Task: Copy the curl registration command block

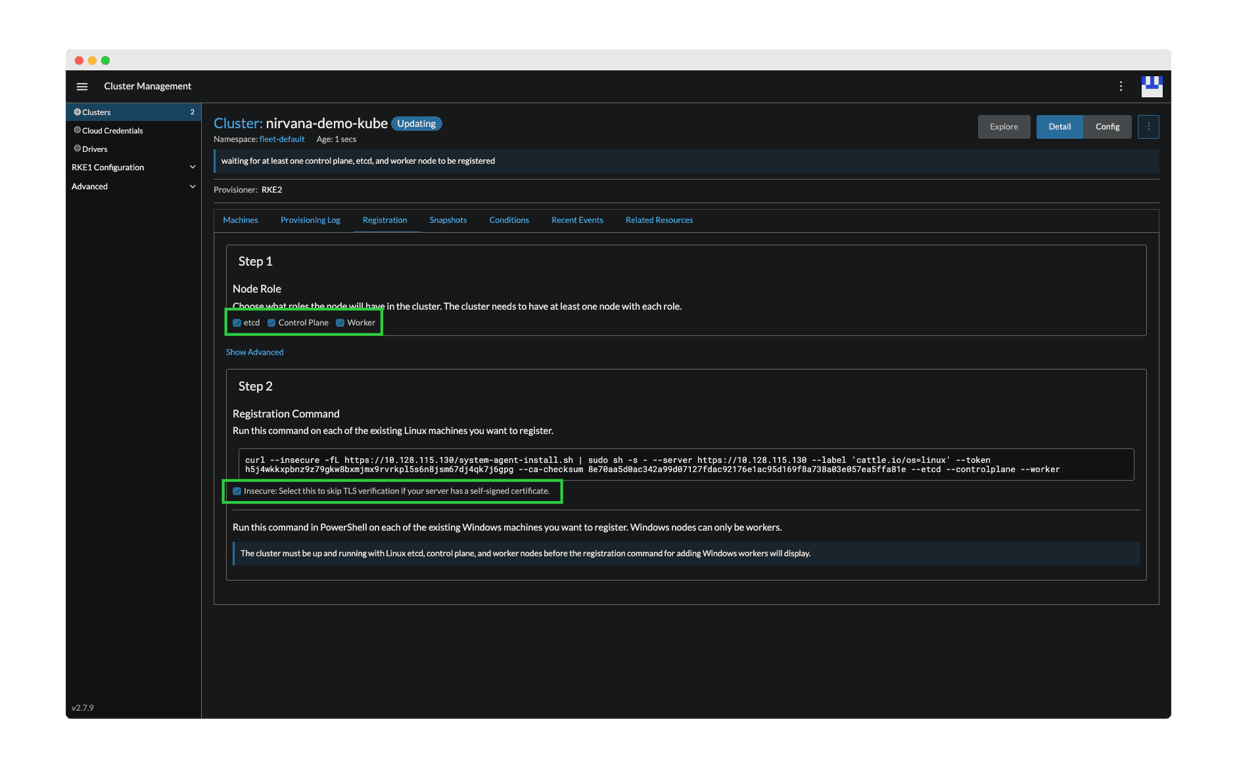Action: (686, 464)
